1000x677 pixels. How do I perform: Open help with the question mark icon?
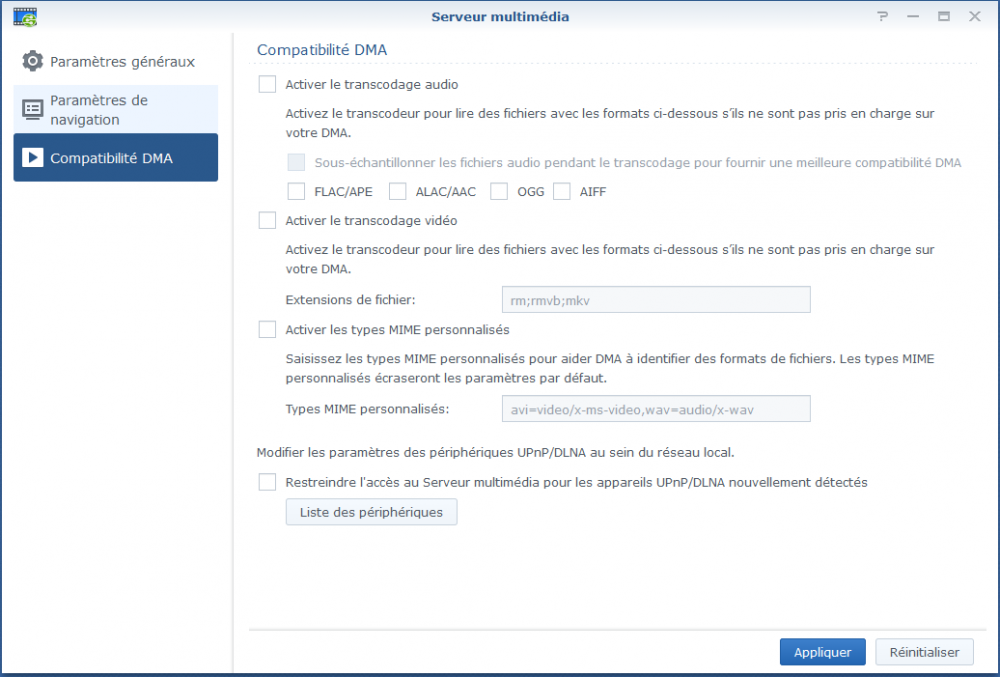pyautogui.click(x=882, y=16)
